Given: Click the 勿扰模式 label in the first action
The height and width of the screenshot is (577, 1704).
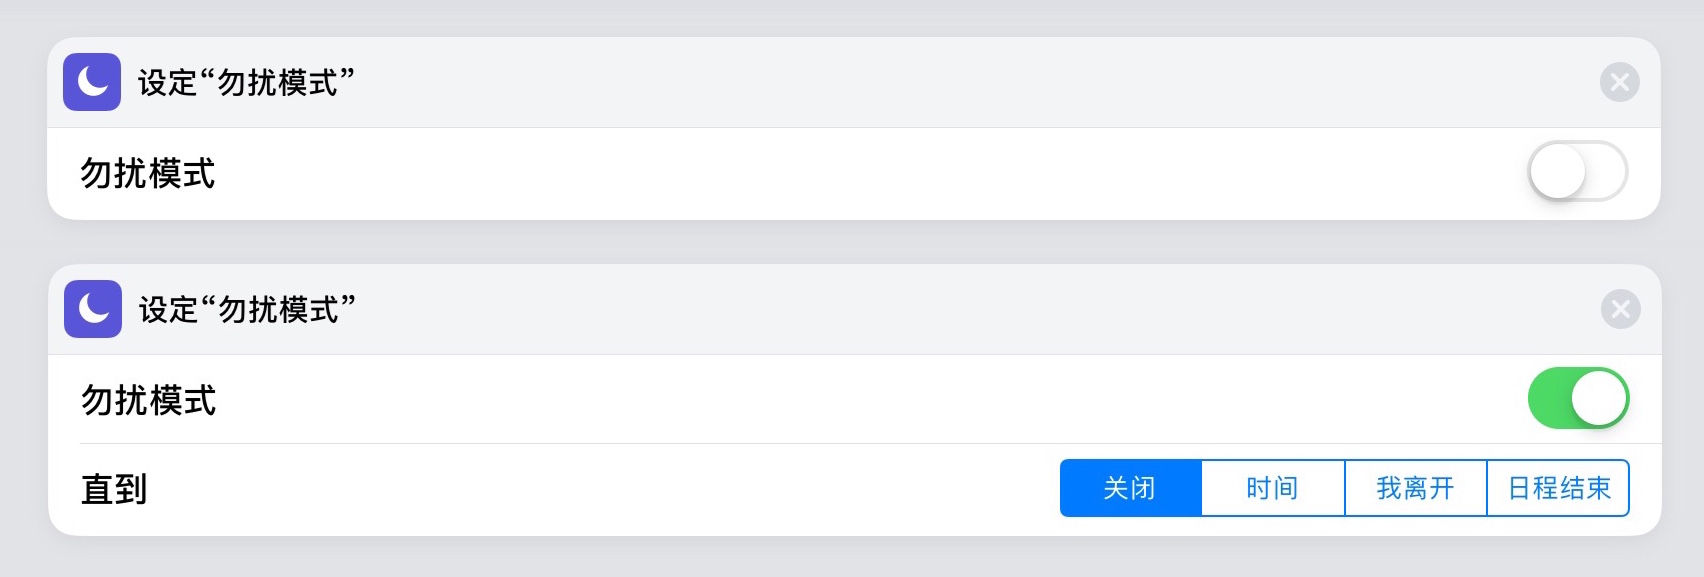Looking at the screenshot, I should 148,173.
